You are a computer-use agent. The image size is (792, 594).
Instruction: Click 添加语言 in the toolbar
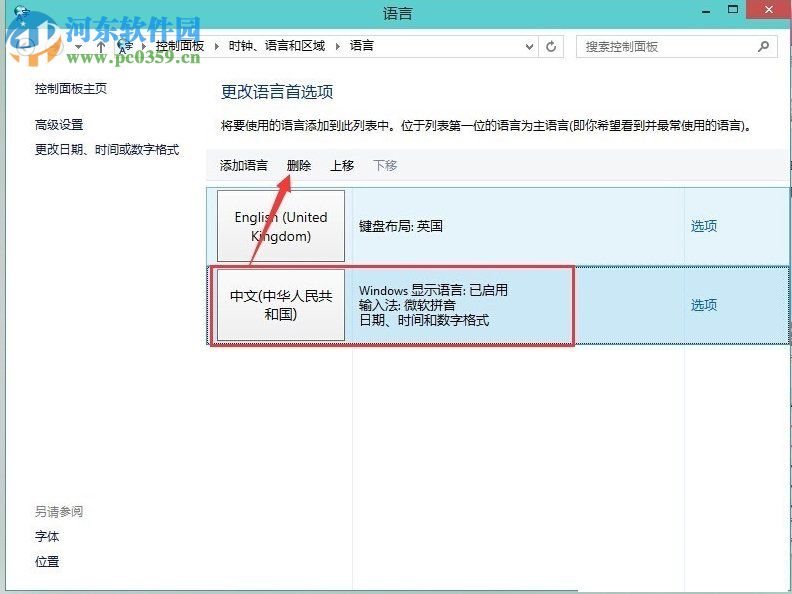point(244,166)
